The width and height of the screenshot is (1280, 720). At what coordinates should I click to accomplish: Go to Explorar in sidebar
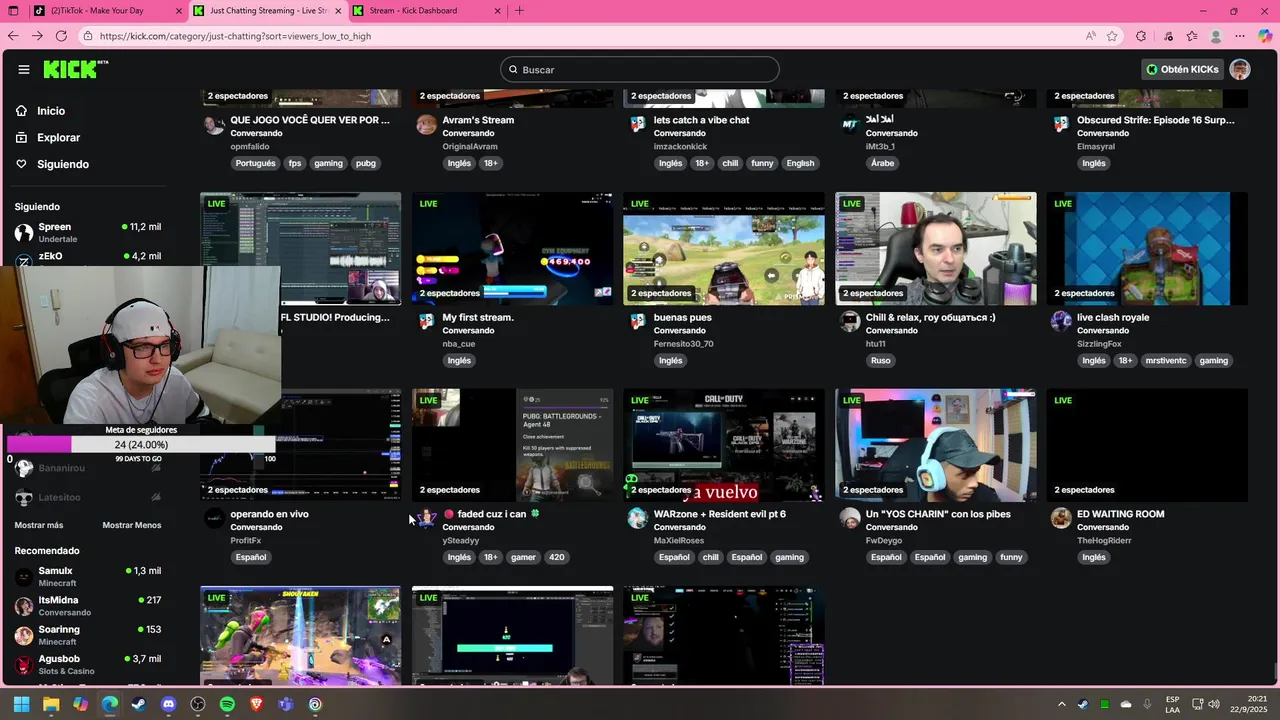pyautogui.click(x=58, y=137)
